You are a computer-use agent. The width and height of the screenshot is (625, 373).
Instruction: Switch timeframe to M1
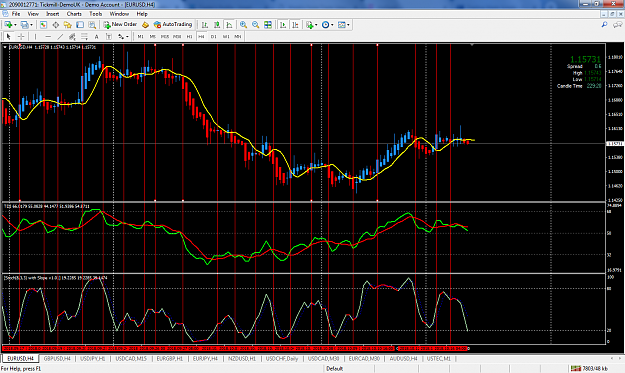[x=140, y=36]
